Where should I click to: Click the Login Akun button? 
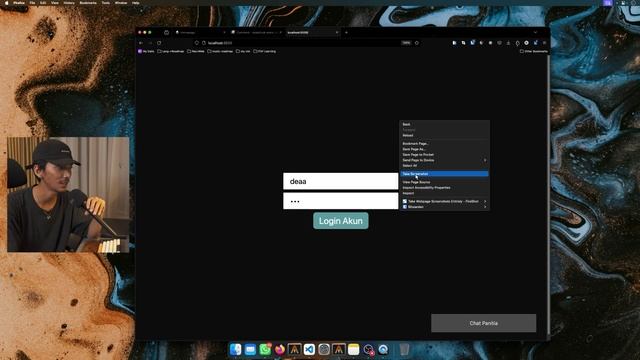[341, 221]
